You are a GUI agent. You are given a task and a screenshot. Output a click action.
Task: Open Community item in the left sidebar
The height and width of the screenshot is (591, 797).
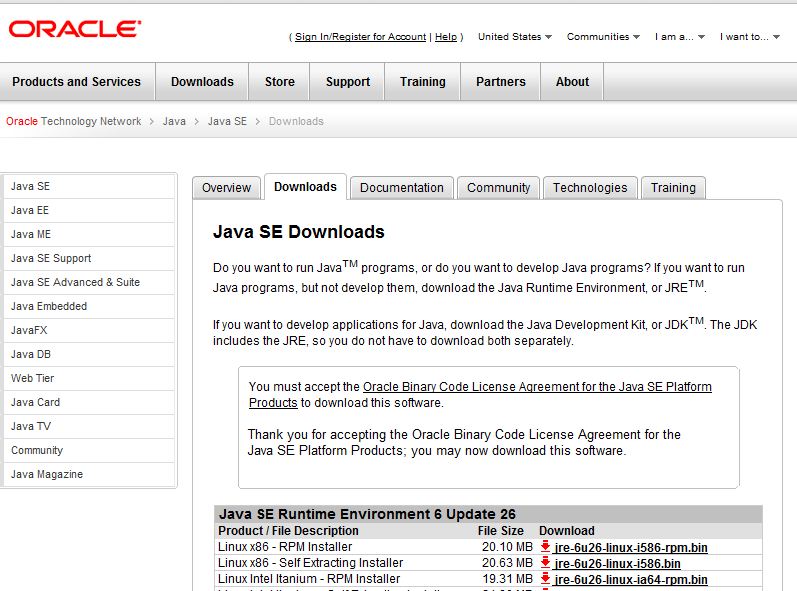tap(89, 450)
